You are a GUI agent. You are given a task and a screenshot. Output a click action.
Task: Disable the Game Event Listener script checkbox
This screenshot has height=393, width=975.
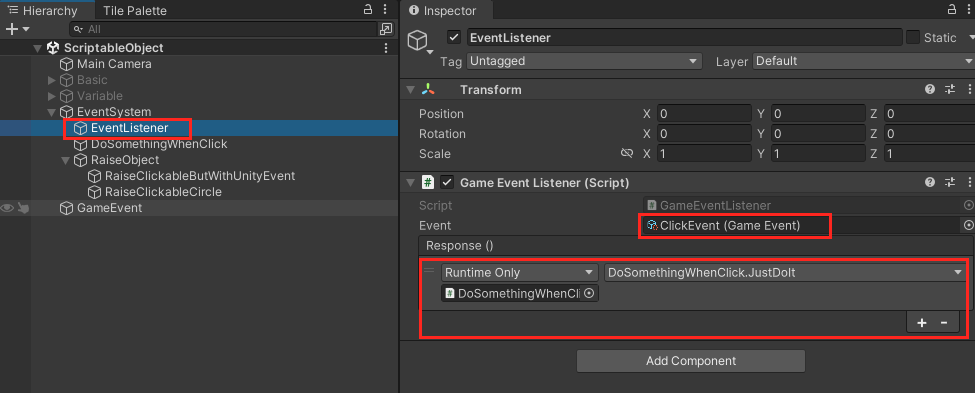(x=446, y=183)
